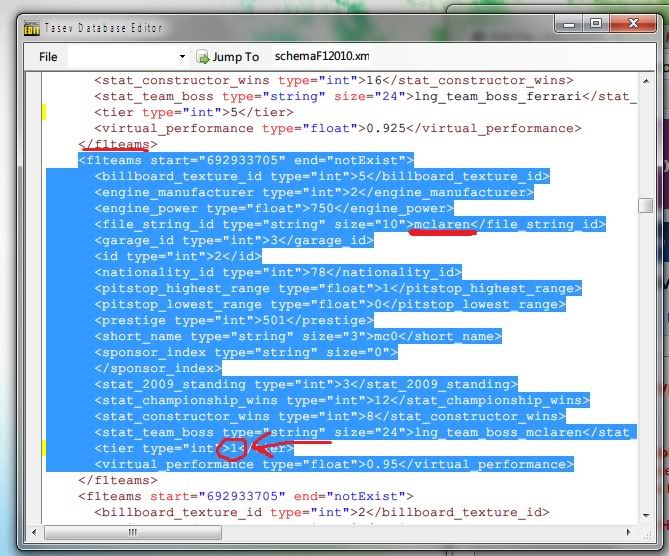The image size is (669, 556).
Task: Click billboard_texture_id 5 line
Action: (x=322, y=176)
